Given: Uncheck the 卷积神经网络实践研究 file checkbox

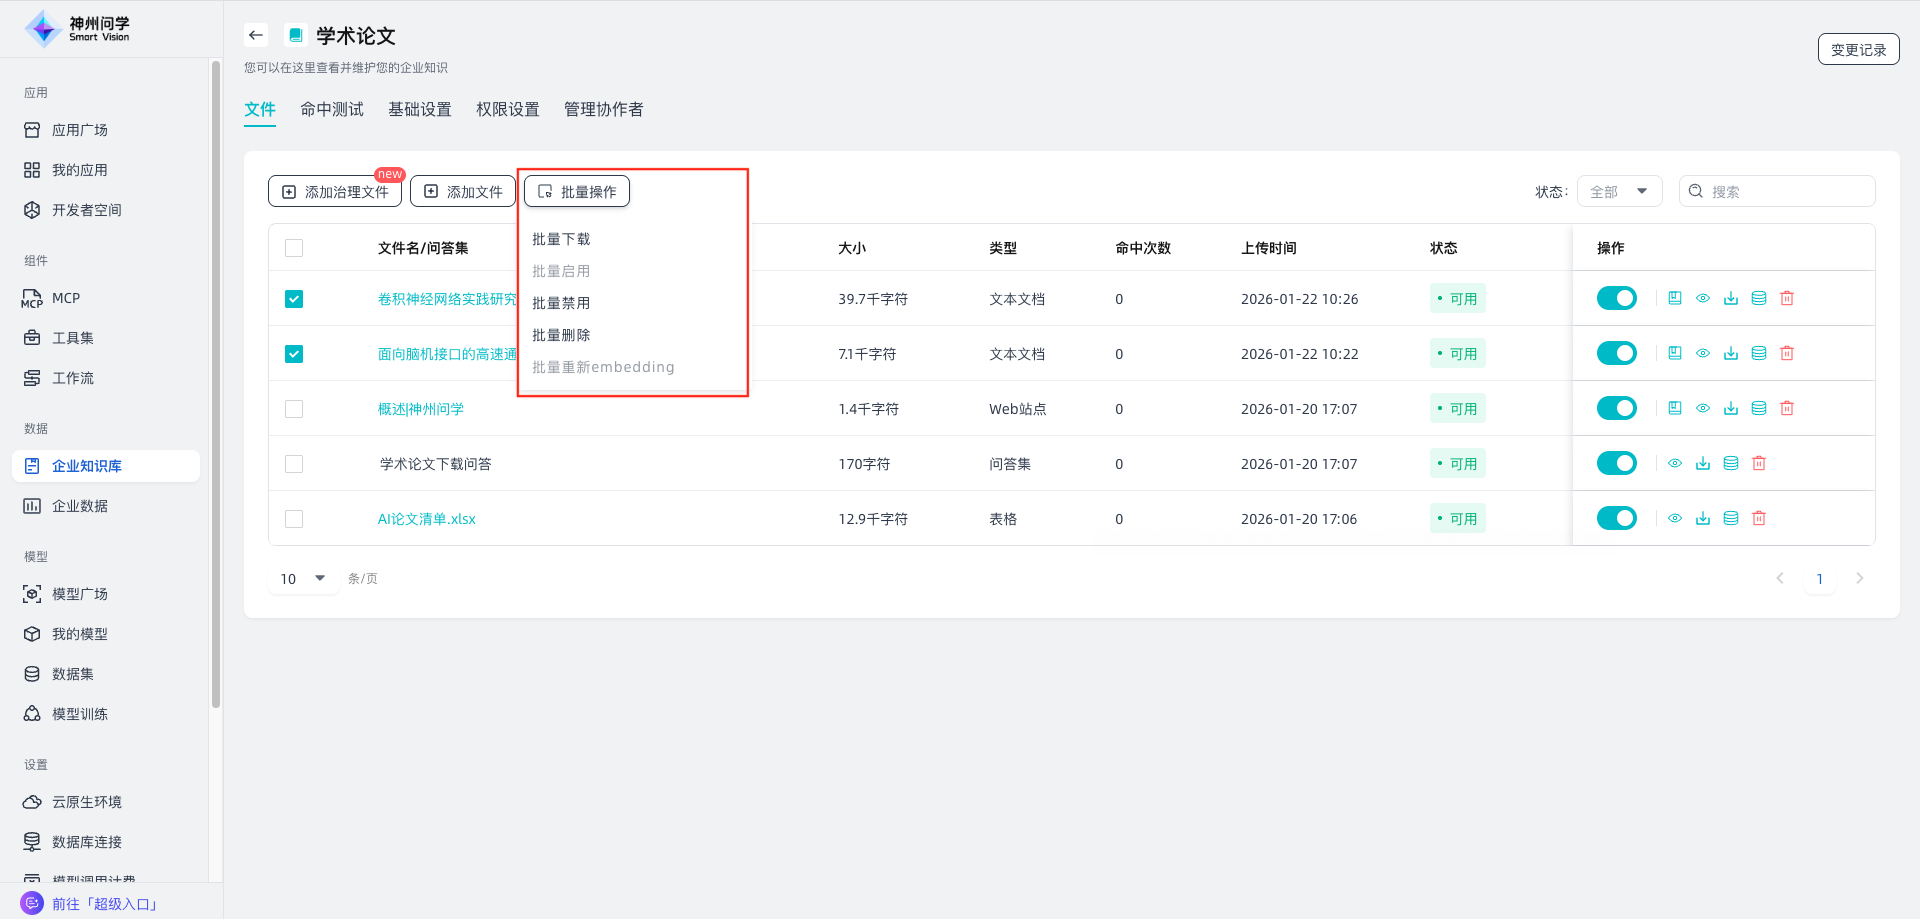Looking at the screenshot, I should [294, 299].
